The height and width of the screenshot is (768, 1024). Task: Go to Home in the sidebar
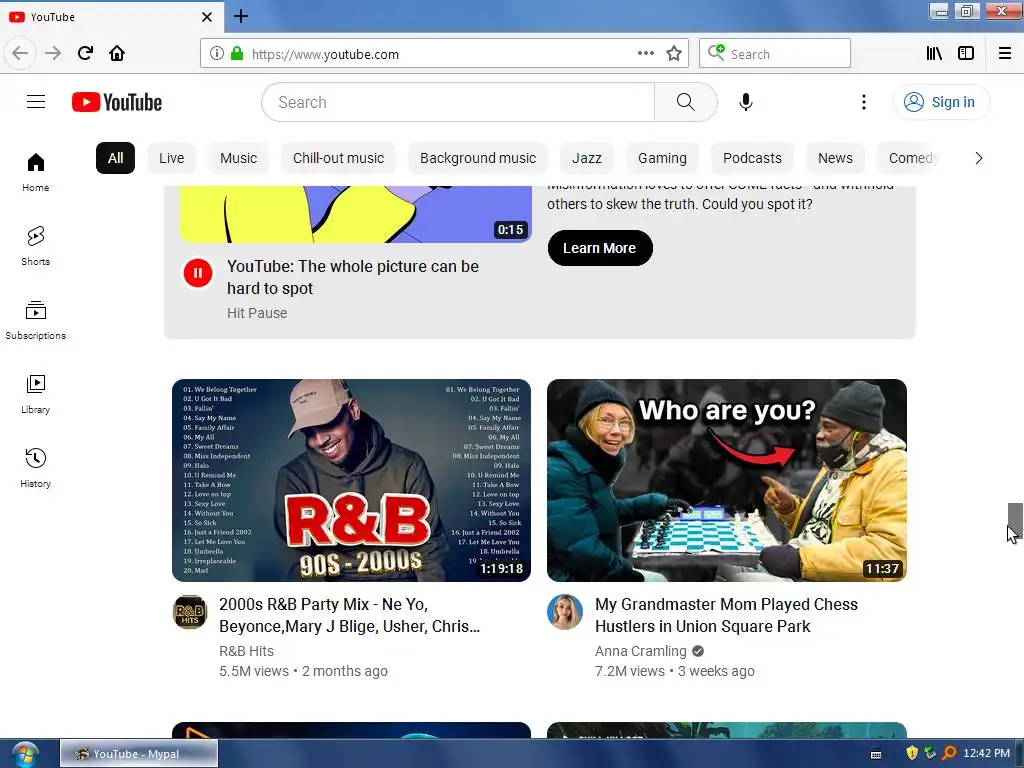(x=35, y=172)
